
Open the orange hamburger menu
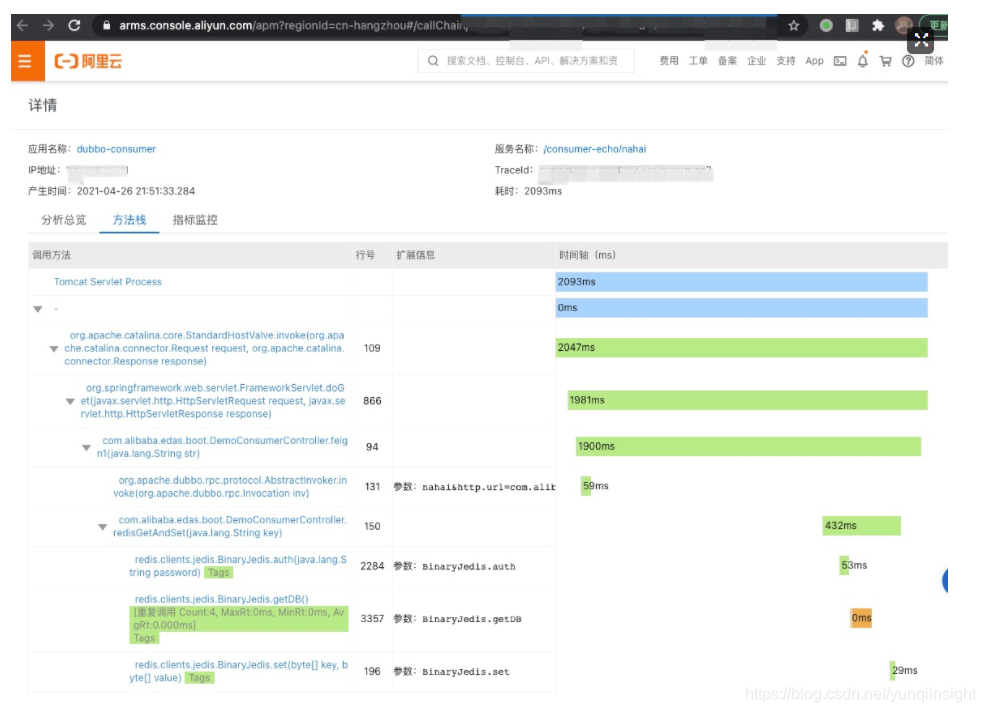(x=27, y=61)
